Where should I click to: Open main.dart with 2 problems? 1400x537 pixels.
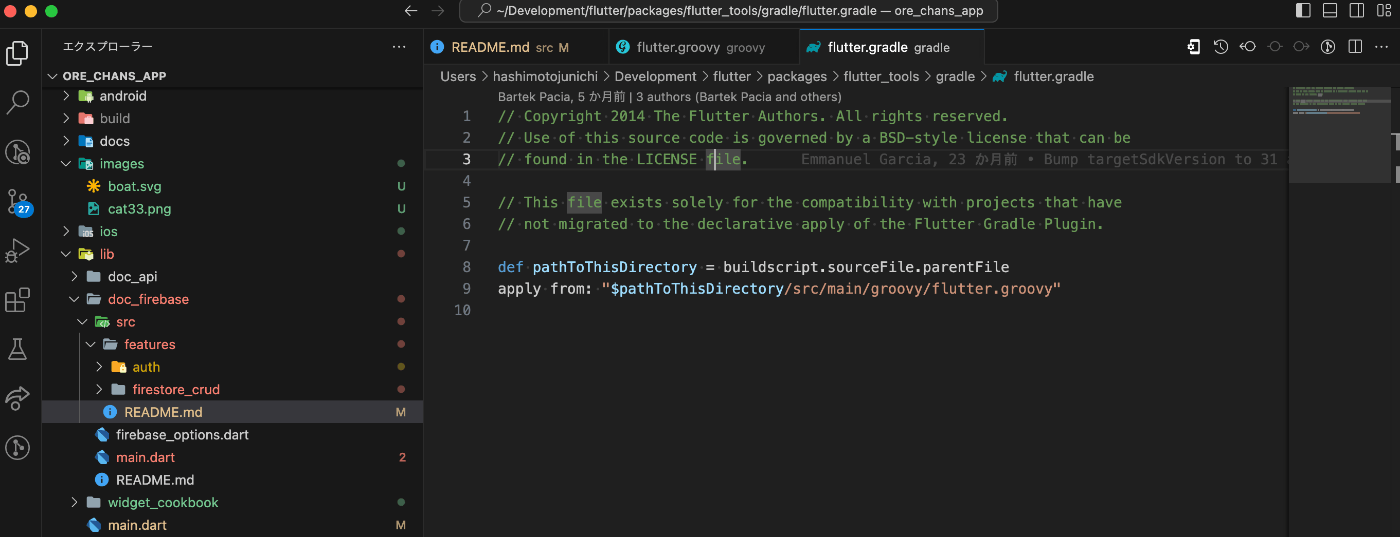tap(232, 457)
